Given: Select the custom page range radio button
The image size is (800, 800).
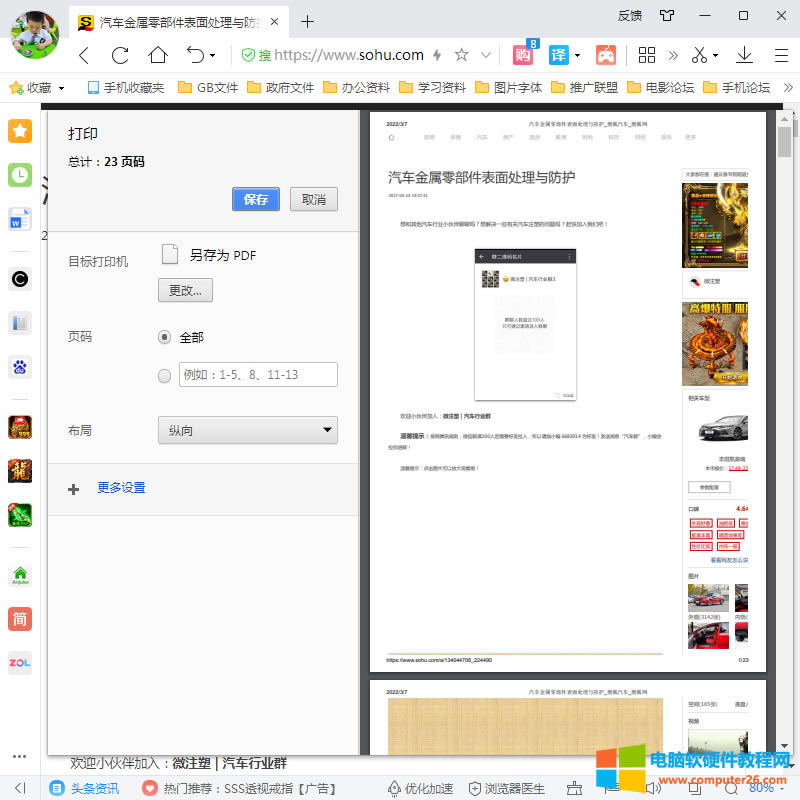Looking at the screenshot, I should coord(163,376).
